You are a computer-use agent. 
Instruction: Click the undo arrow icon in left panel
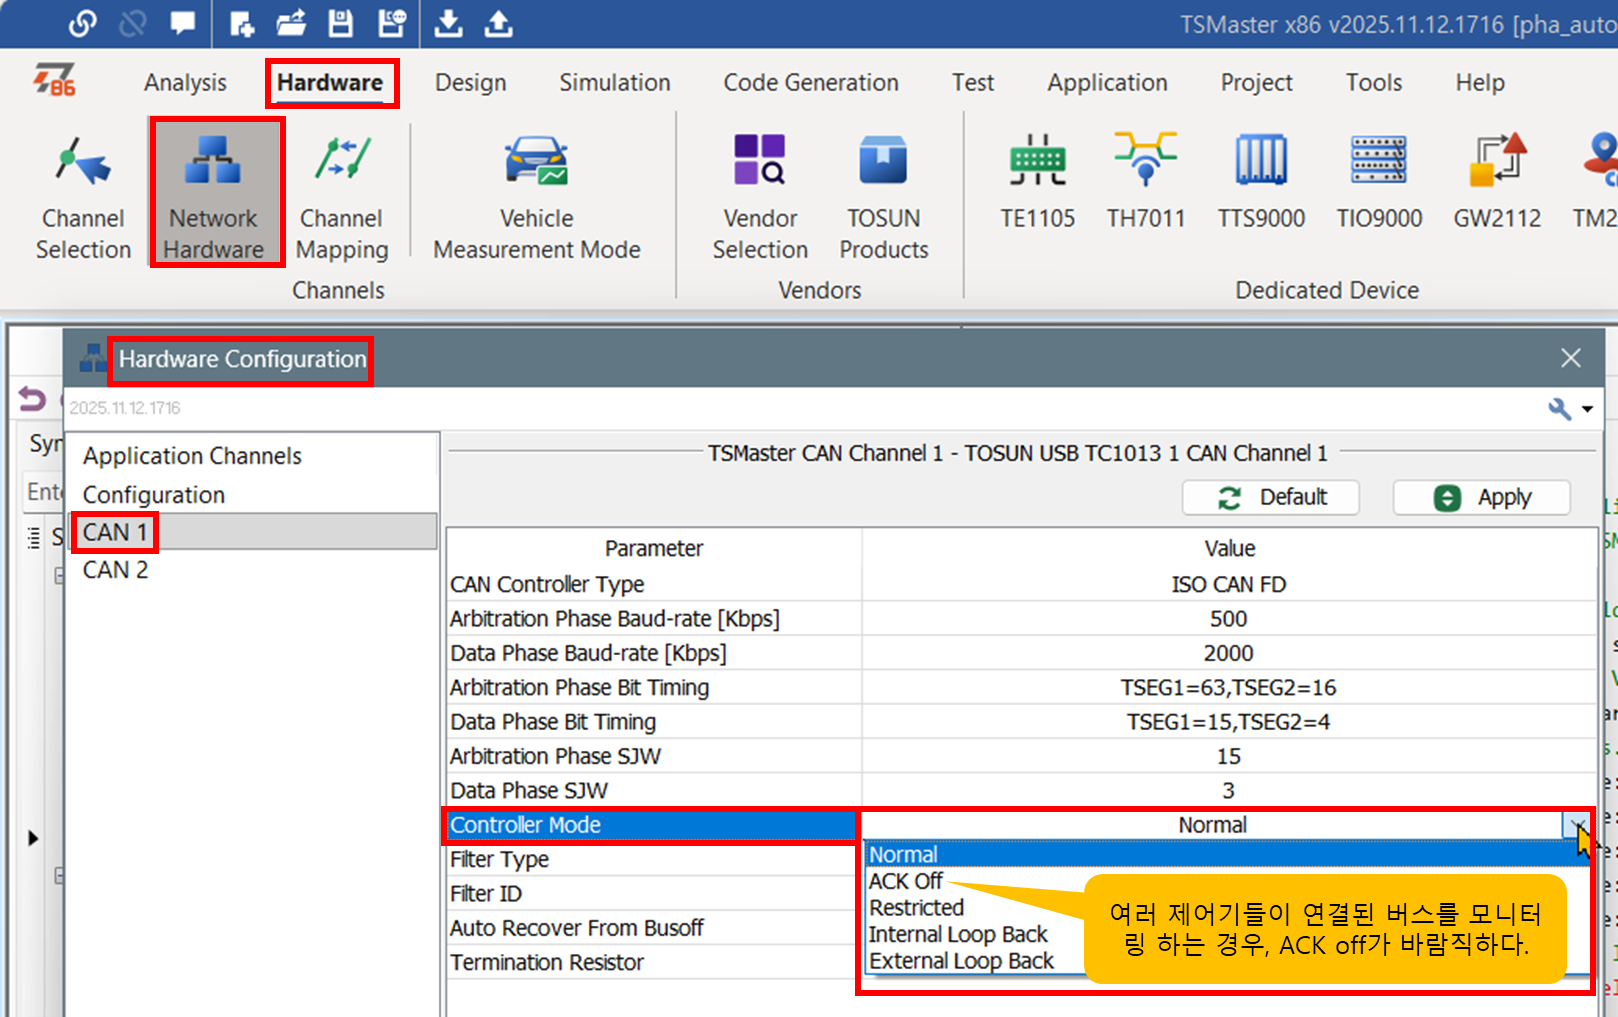tap(32, 400)
